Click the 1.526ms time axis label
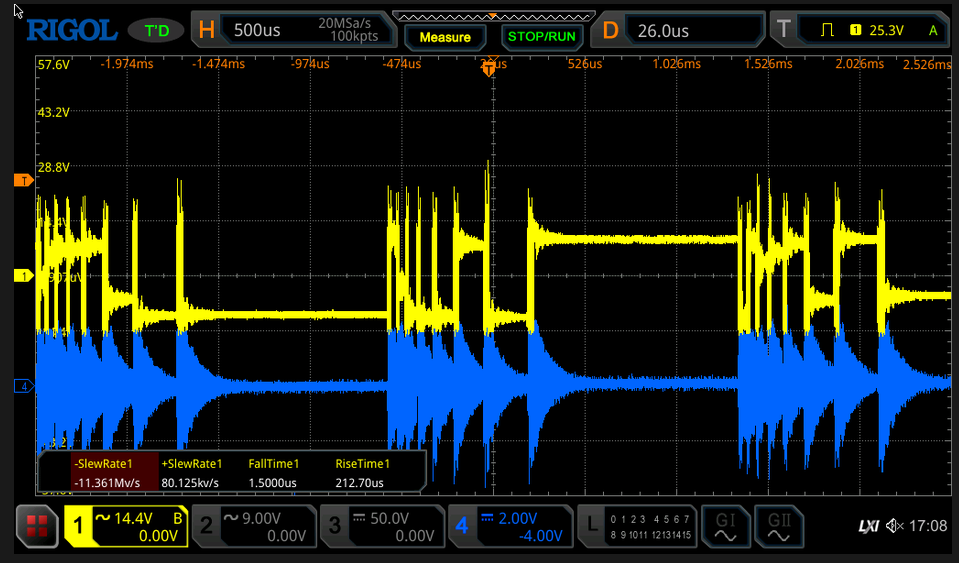 pos(768,64)
